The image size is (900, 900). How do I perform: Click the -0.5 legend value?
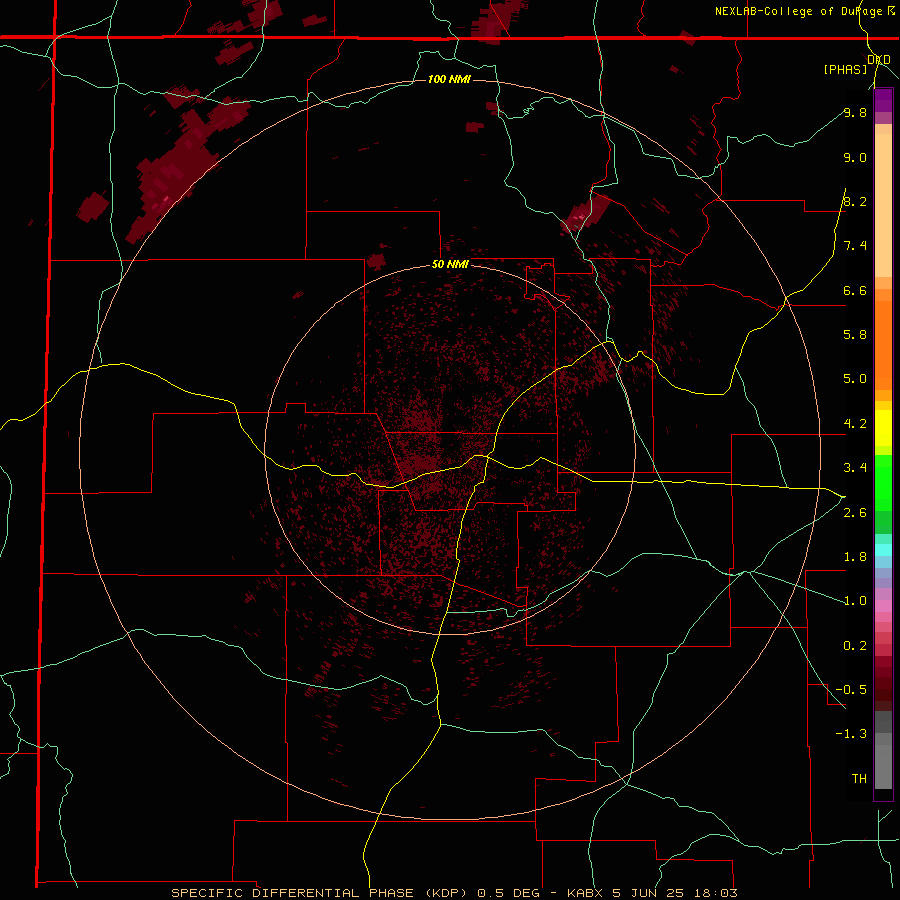(x=851, y=689)
